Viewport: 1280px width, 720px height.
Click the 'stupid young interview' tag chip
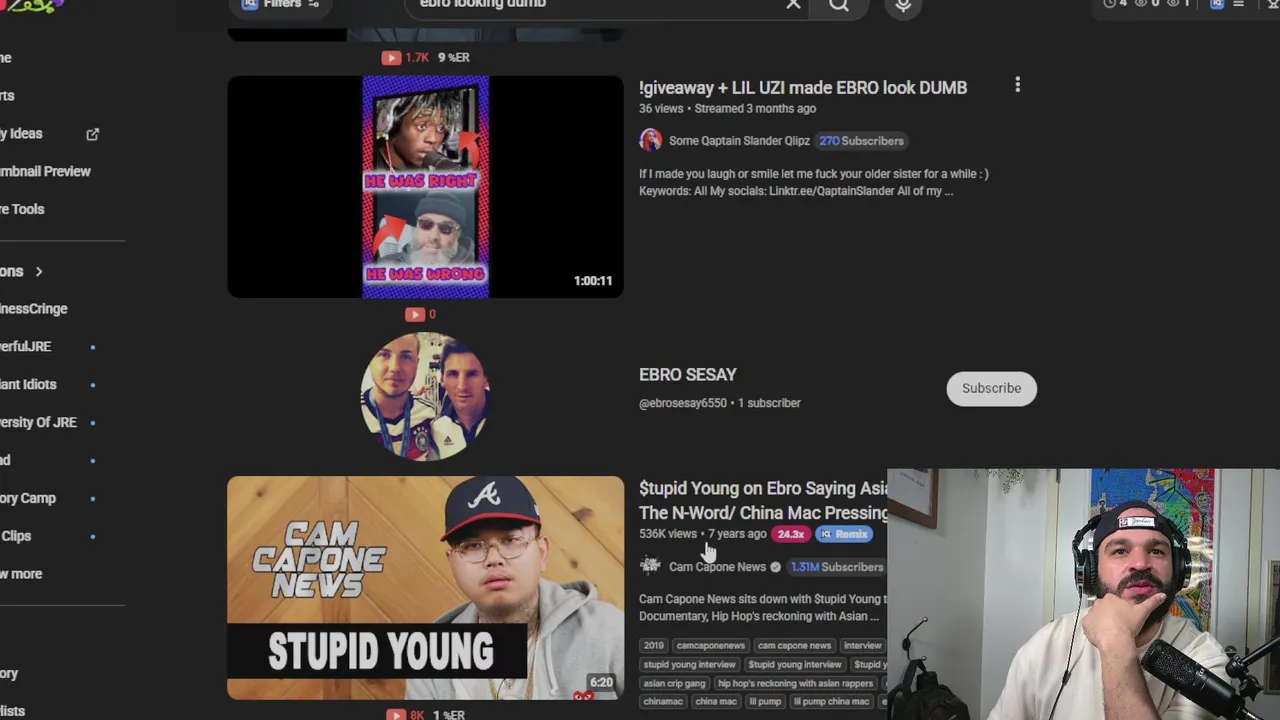(x=689, y=665)
